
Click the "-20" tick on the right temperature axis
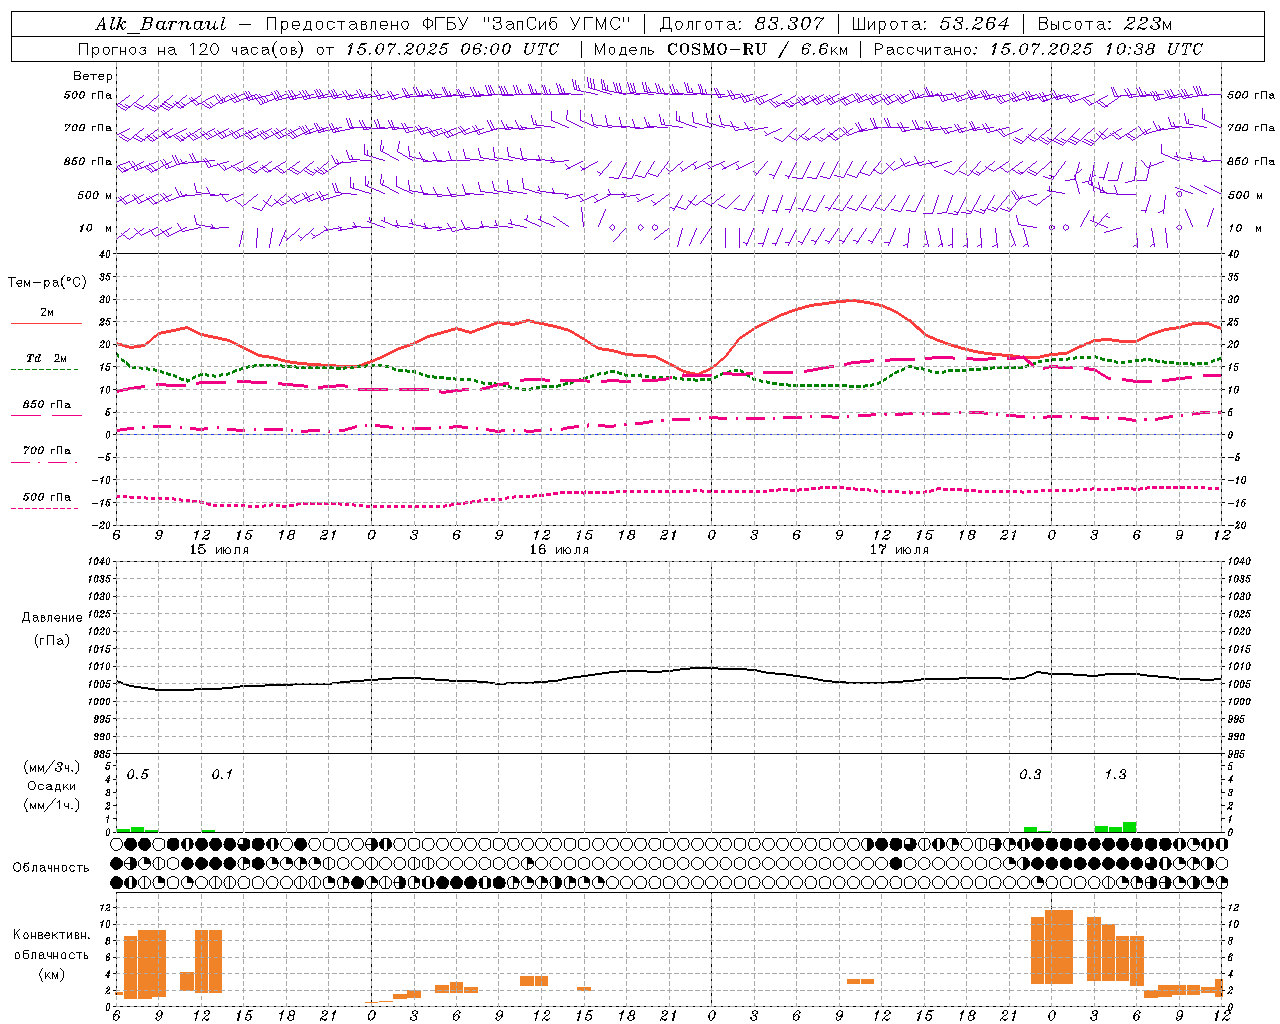tap(1236, 525)
